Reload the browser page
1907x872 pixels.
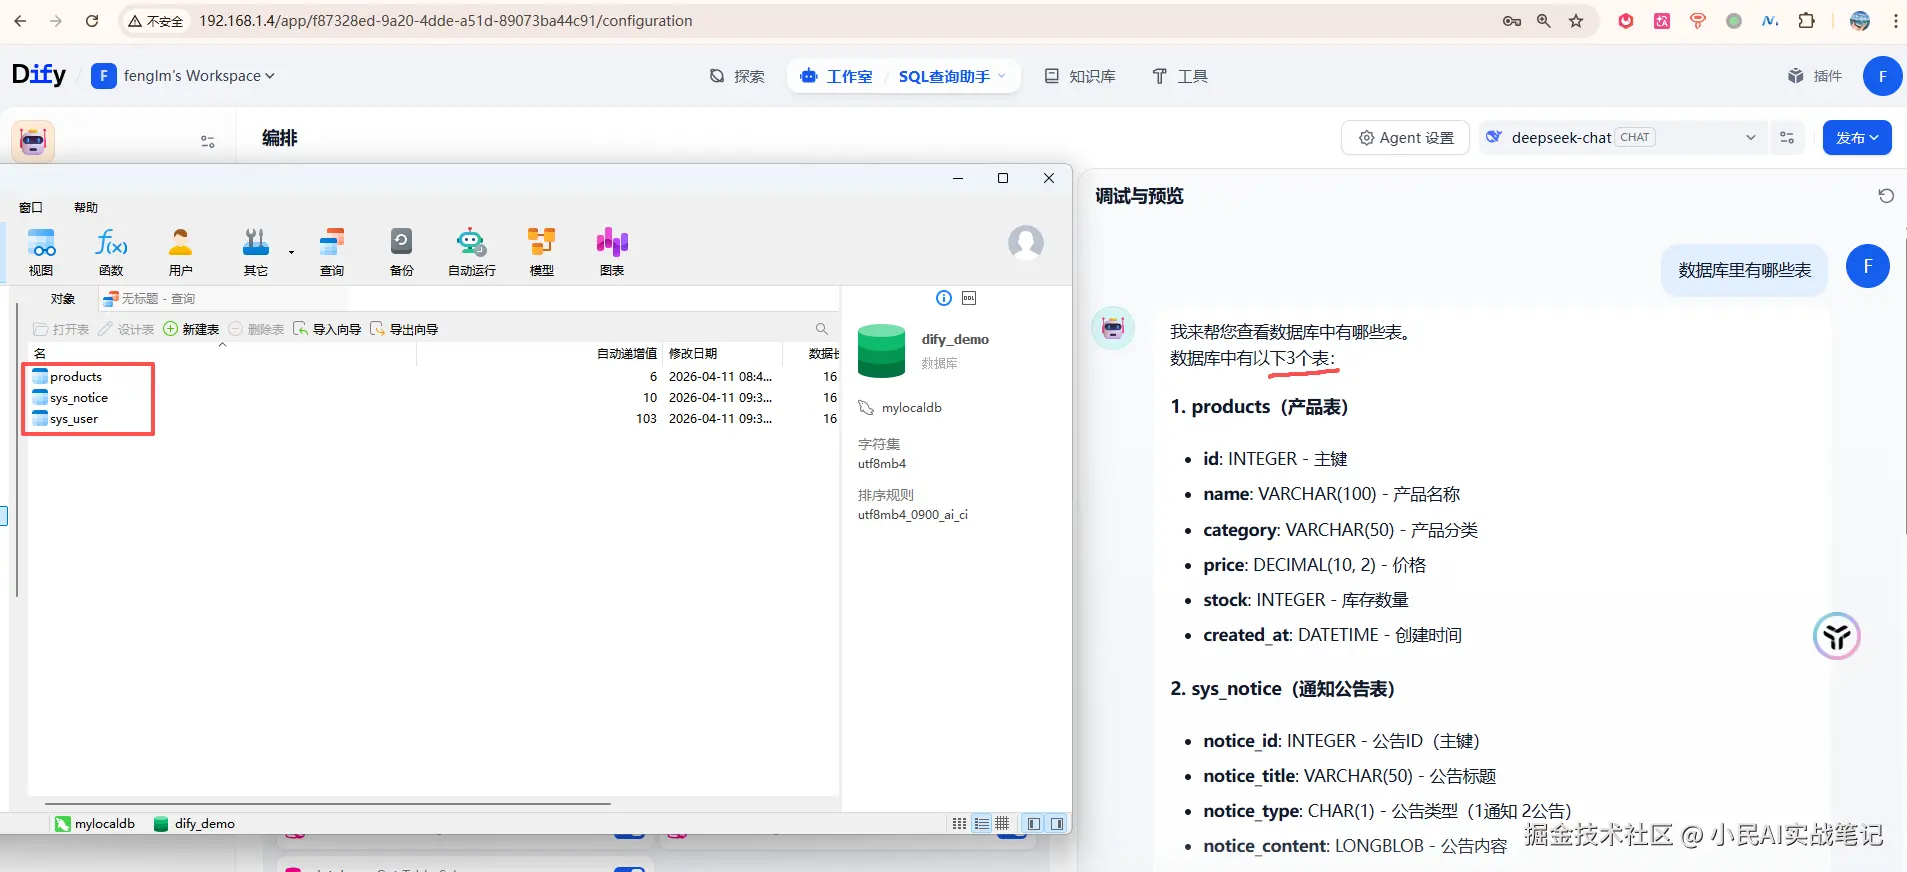tap(92, 20)
